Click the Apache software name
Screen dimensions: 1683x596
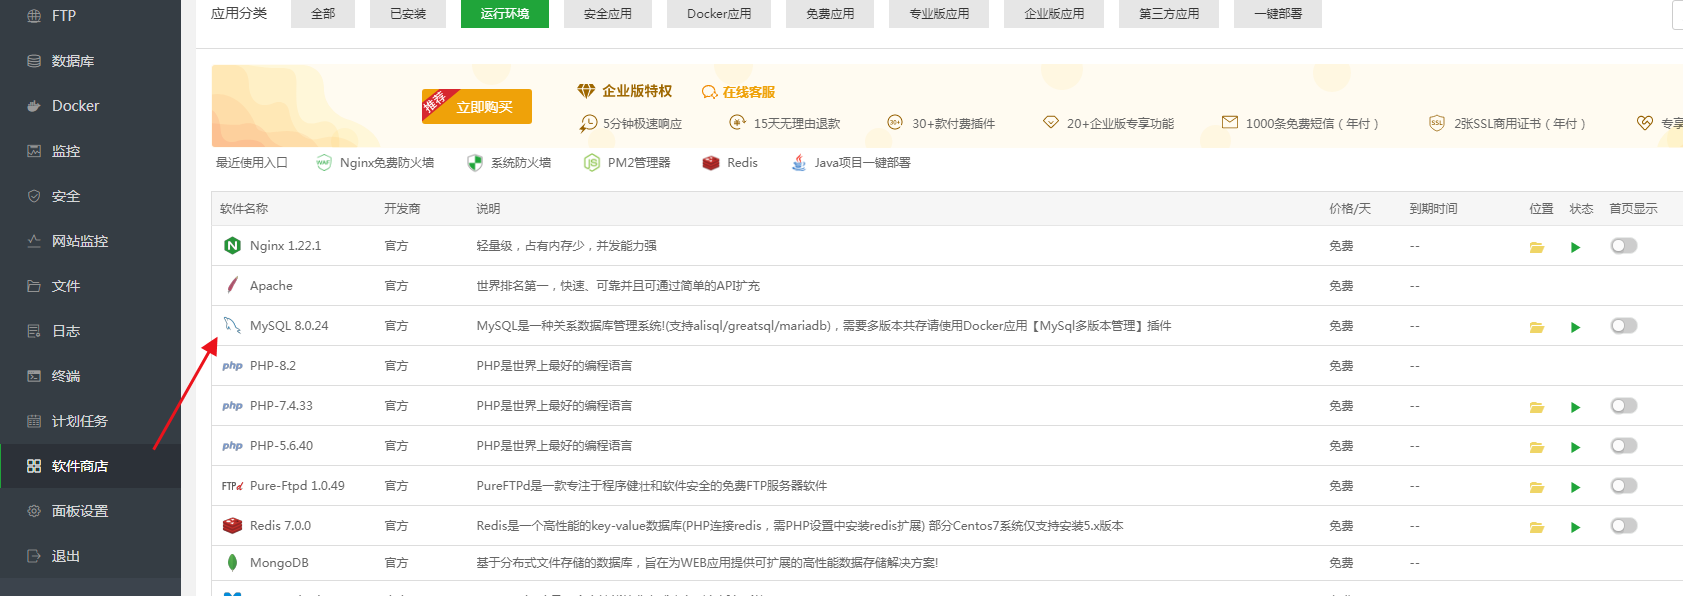coord(271,286)
